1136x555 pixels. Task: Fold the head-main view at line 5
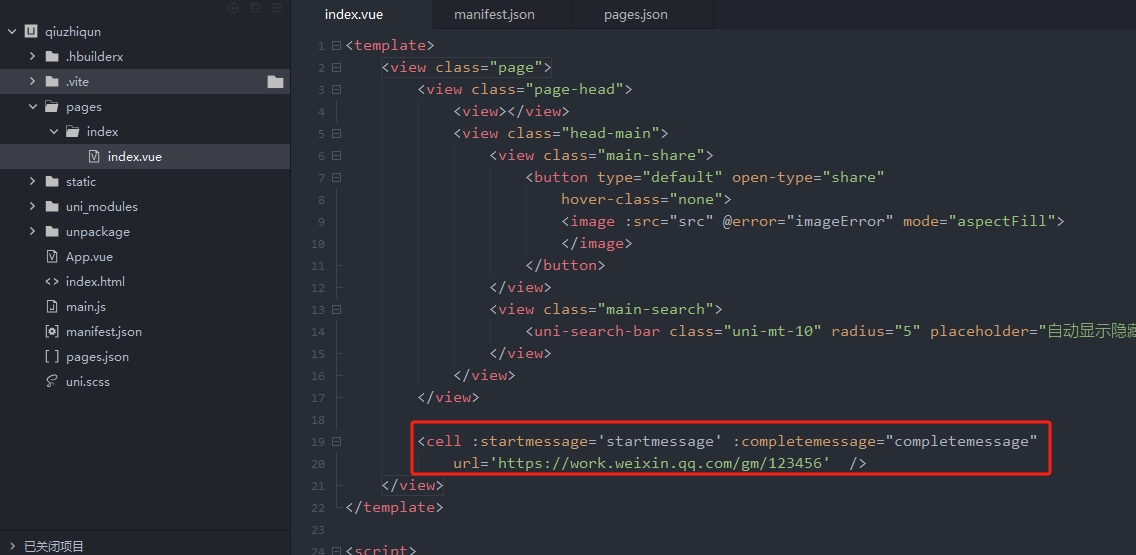pyautogui.click(x=336, y=133)
